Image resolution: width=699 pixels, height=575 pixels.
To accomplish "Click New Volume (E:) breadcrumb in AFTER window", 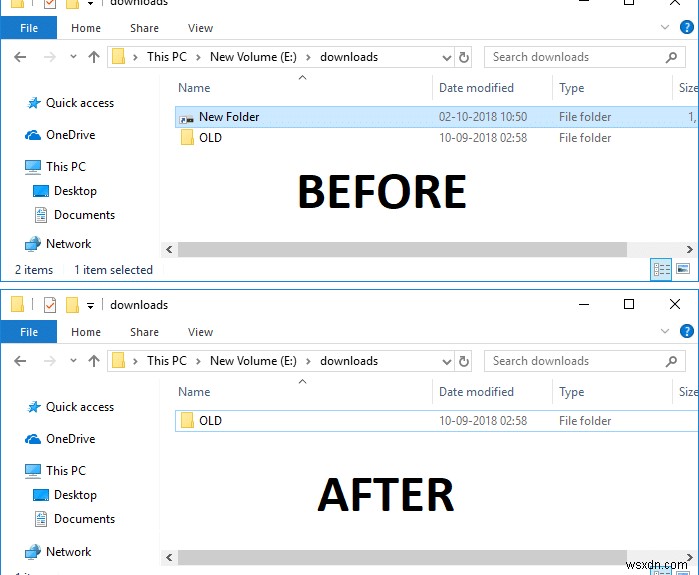I will click(x=253, y=361).
